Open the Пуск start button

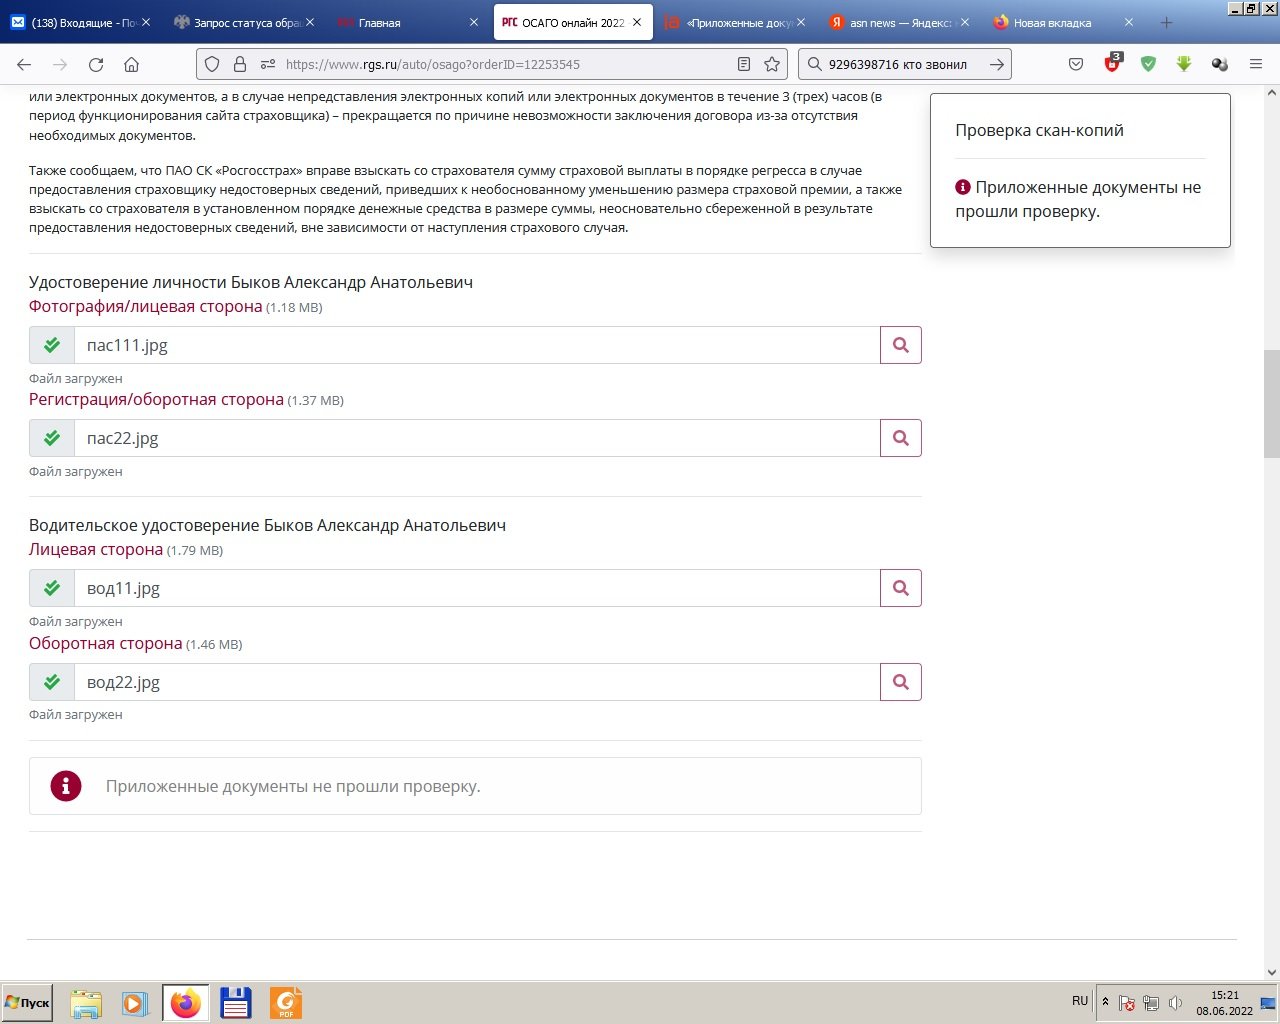click(27, 1003)
